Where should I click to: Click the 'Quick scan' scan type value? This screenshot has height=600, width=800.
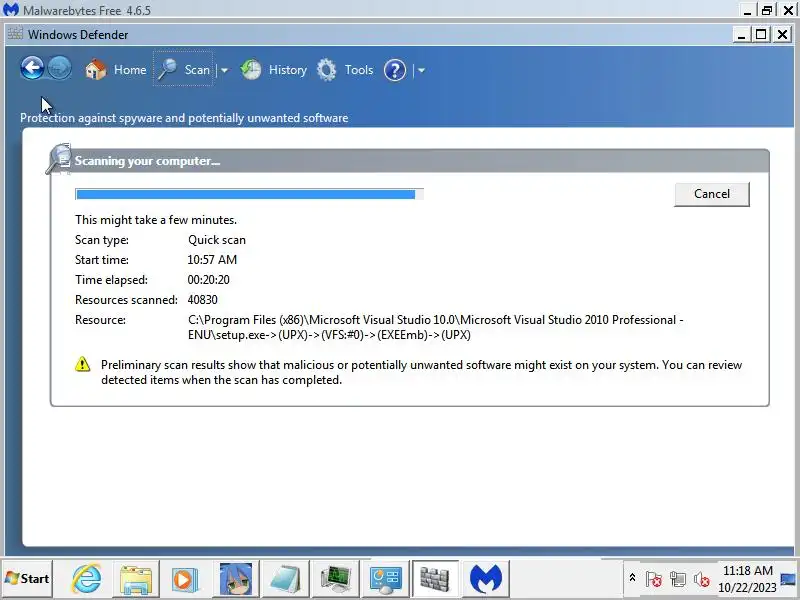click(217, 240)
